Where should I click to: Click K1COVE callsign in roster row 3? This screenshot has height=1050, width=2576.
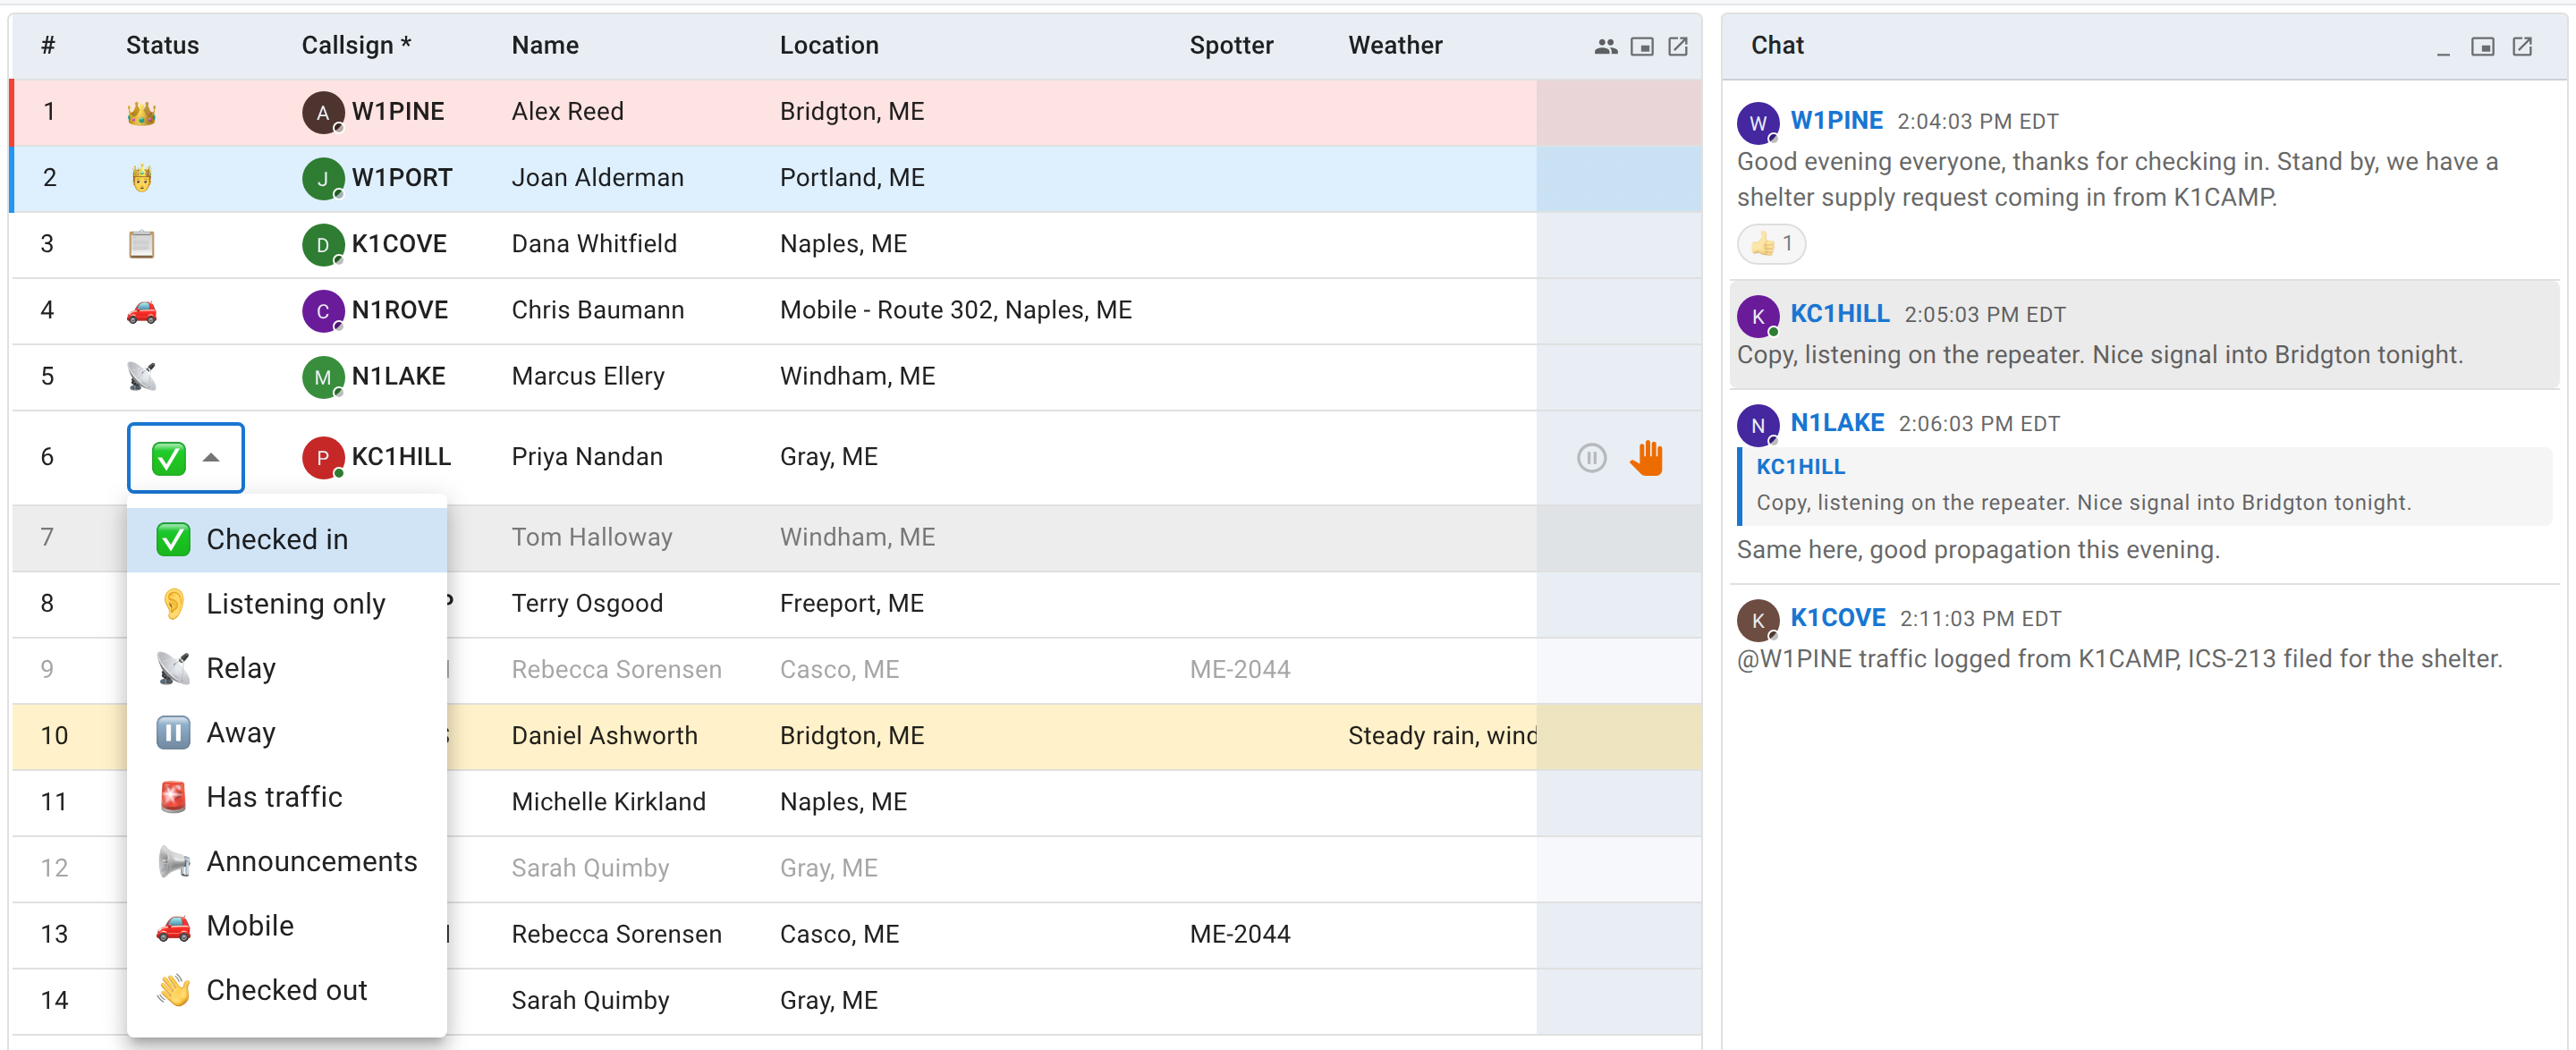tap(399, 244)
